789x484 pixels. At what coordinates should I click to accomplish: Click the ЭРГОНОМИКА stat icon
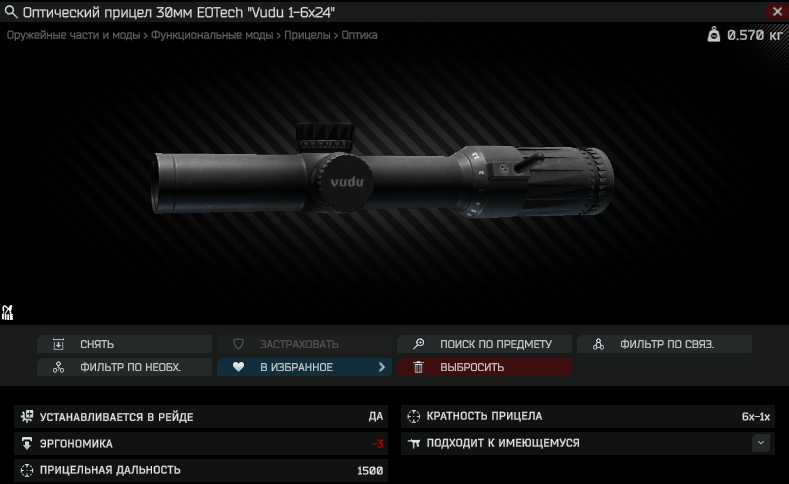point(27,444)
